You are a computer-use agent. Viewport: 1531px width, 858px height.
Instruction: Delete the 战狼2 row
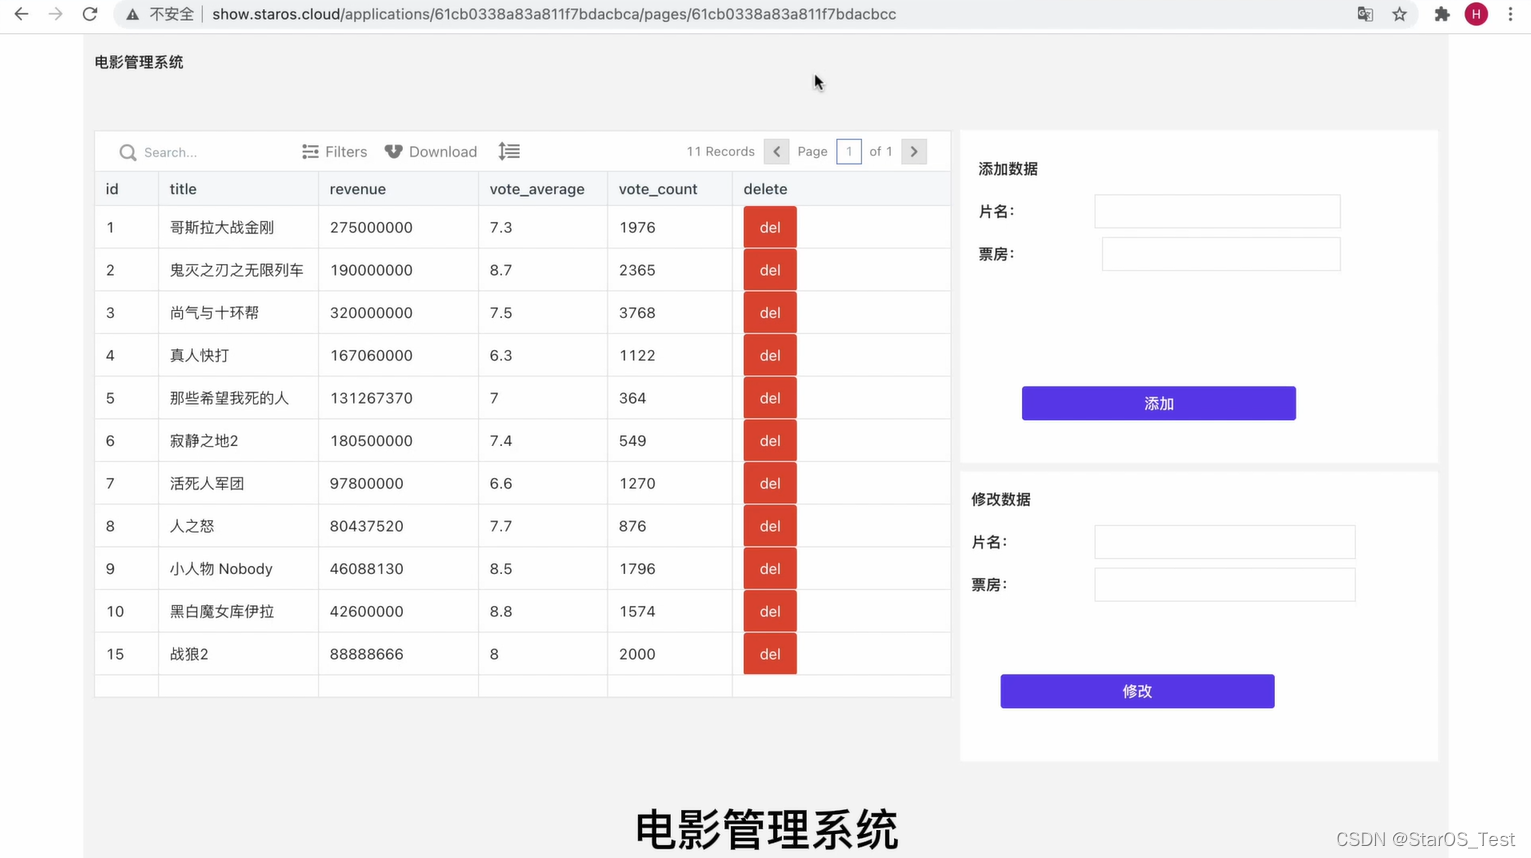coord(770,654)
